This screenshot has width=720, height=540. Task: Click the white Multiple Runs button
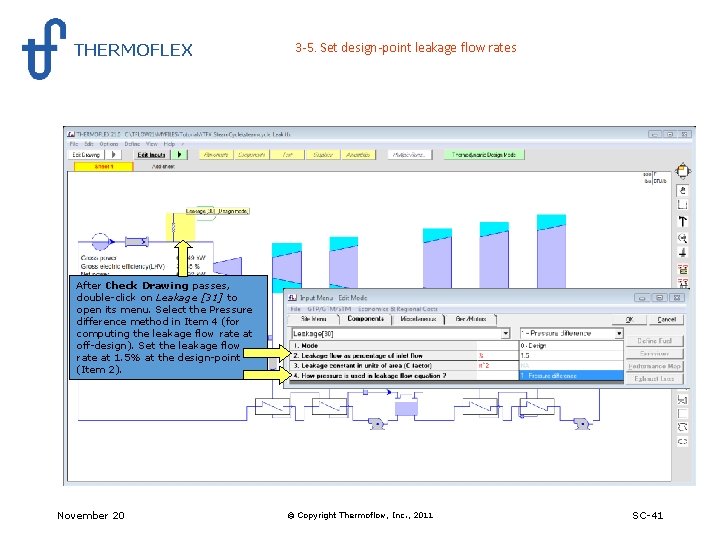409,155
